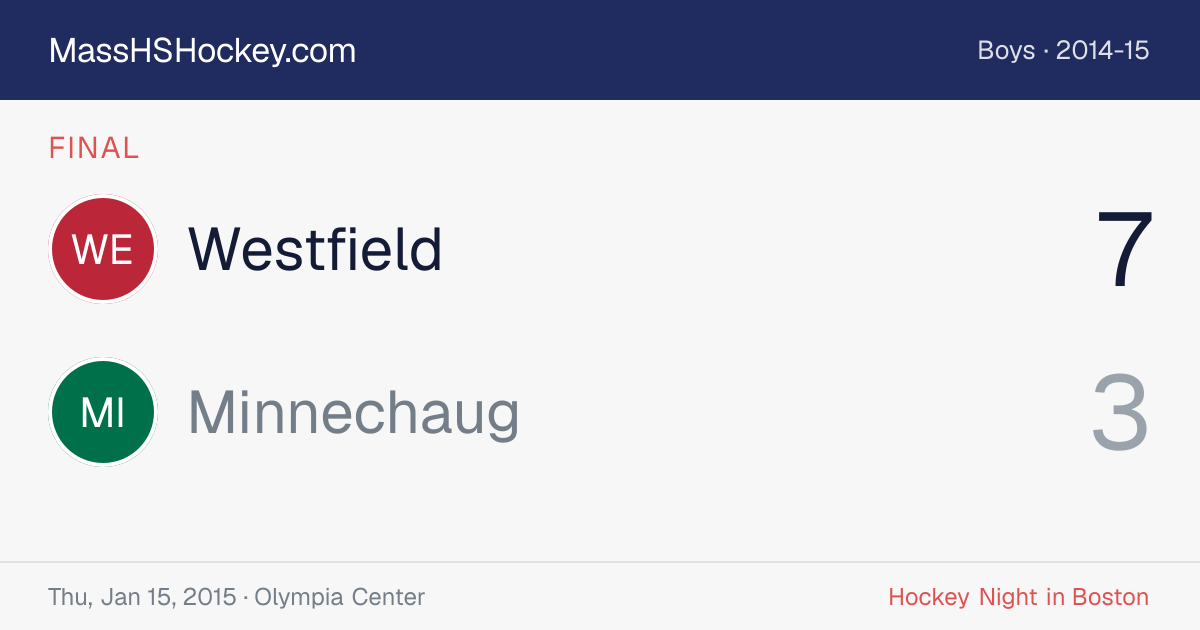Open the Westfield team name
Viewport: 1200px width, 630px height.
point(315,249)
